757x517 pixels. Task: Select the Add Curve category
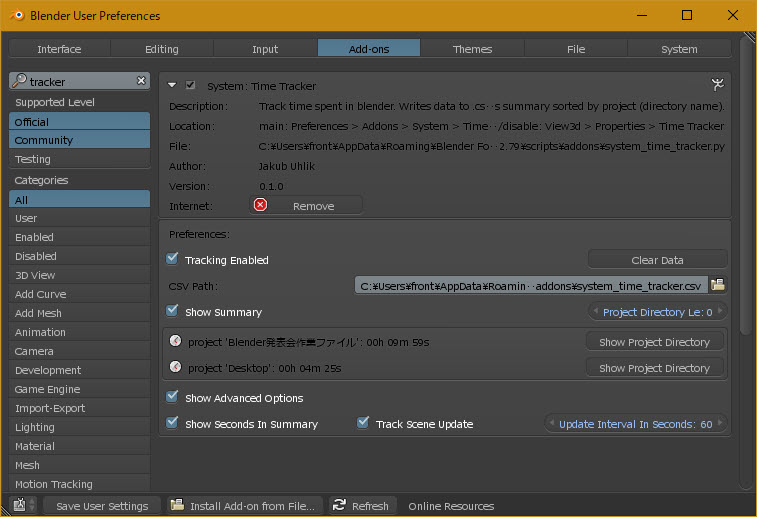pyautogui.click(x=80, y=294)
